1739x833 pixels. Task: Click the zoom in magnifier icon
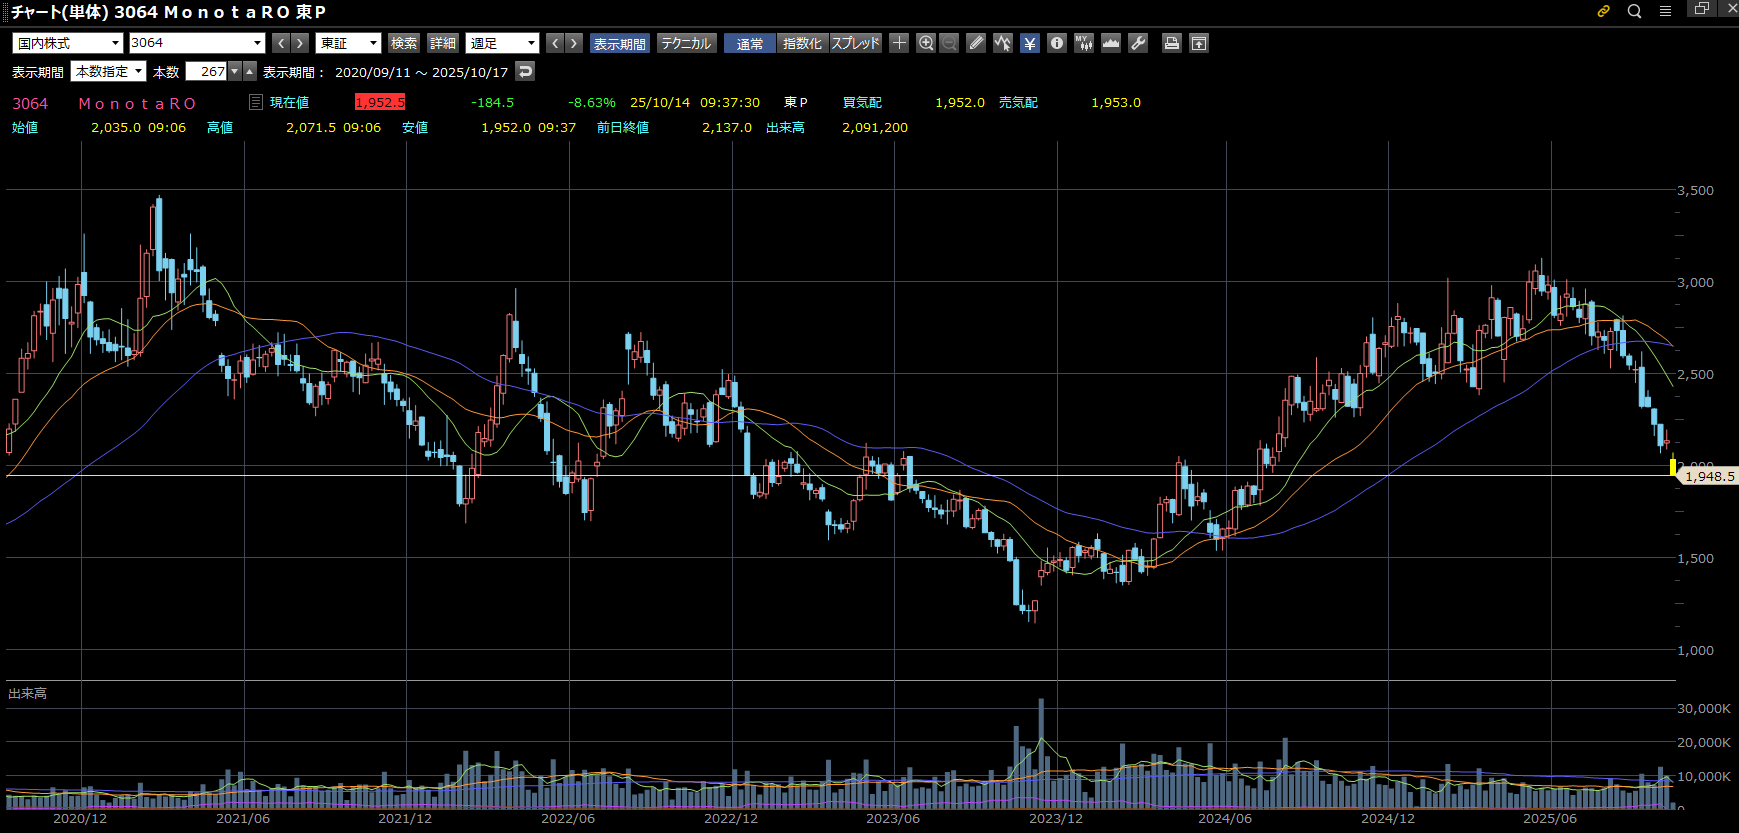tap(926, 43)
